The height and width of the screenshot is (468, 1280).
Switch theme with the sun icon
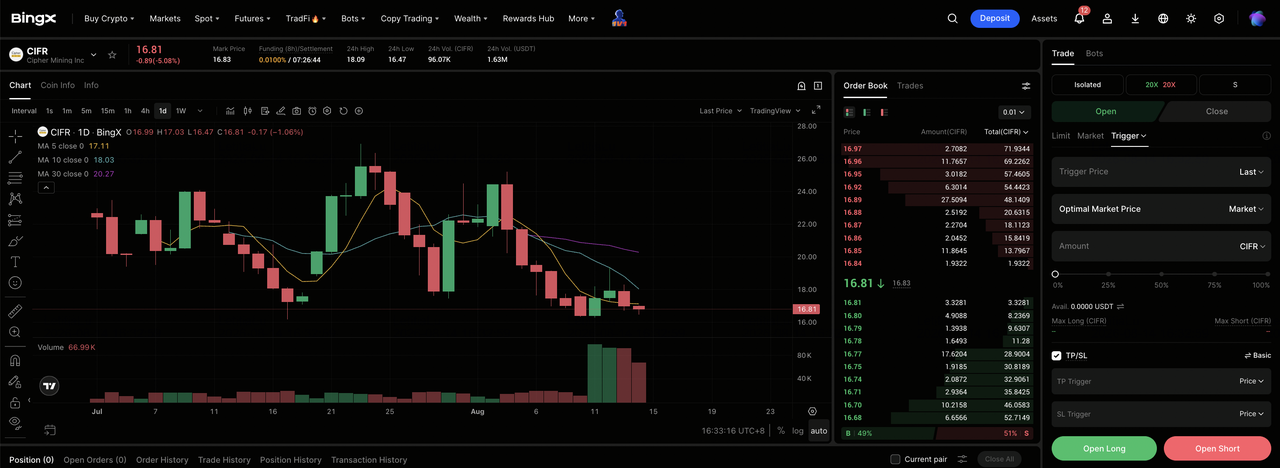point(1191,18)
